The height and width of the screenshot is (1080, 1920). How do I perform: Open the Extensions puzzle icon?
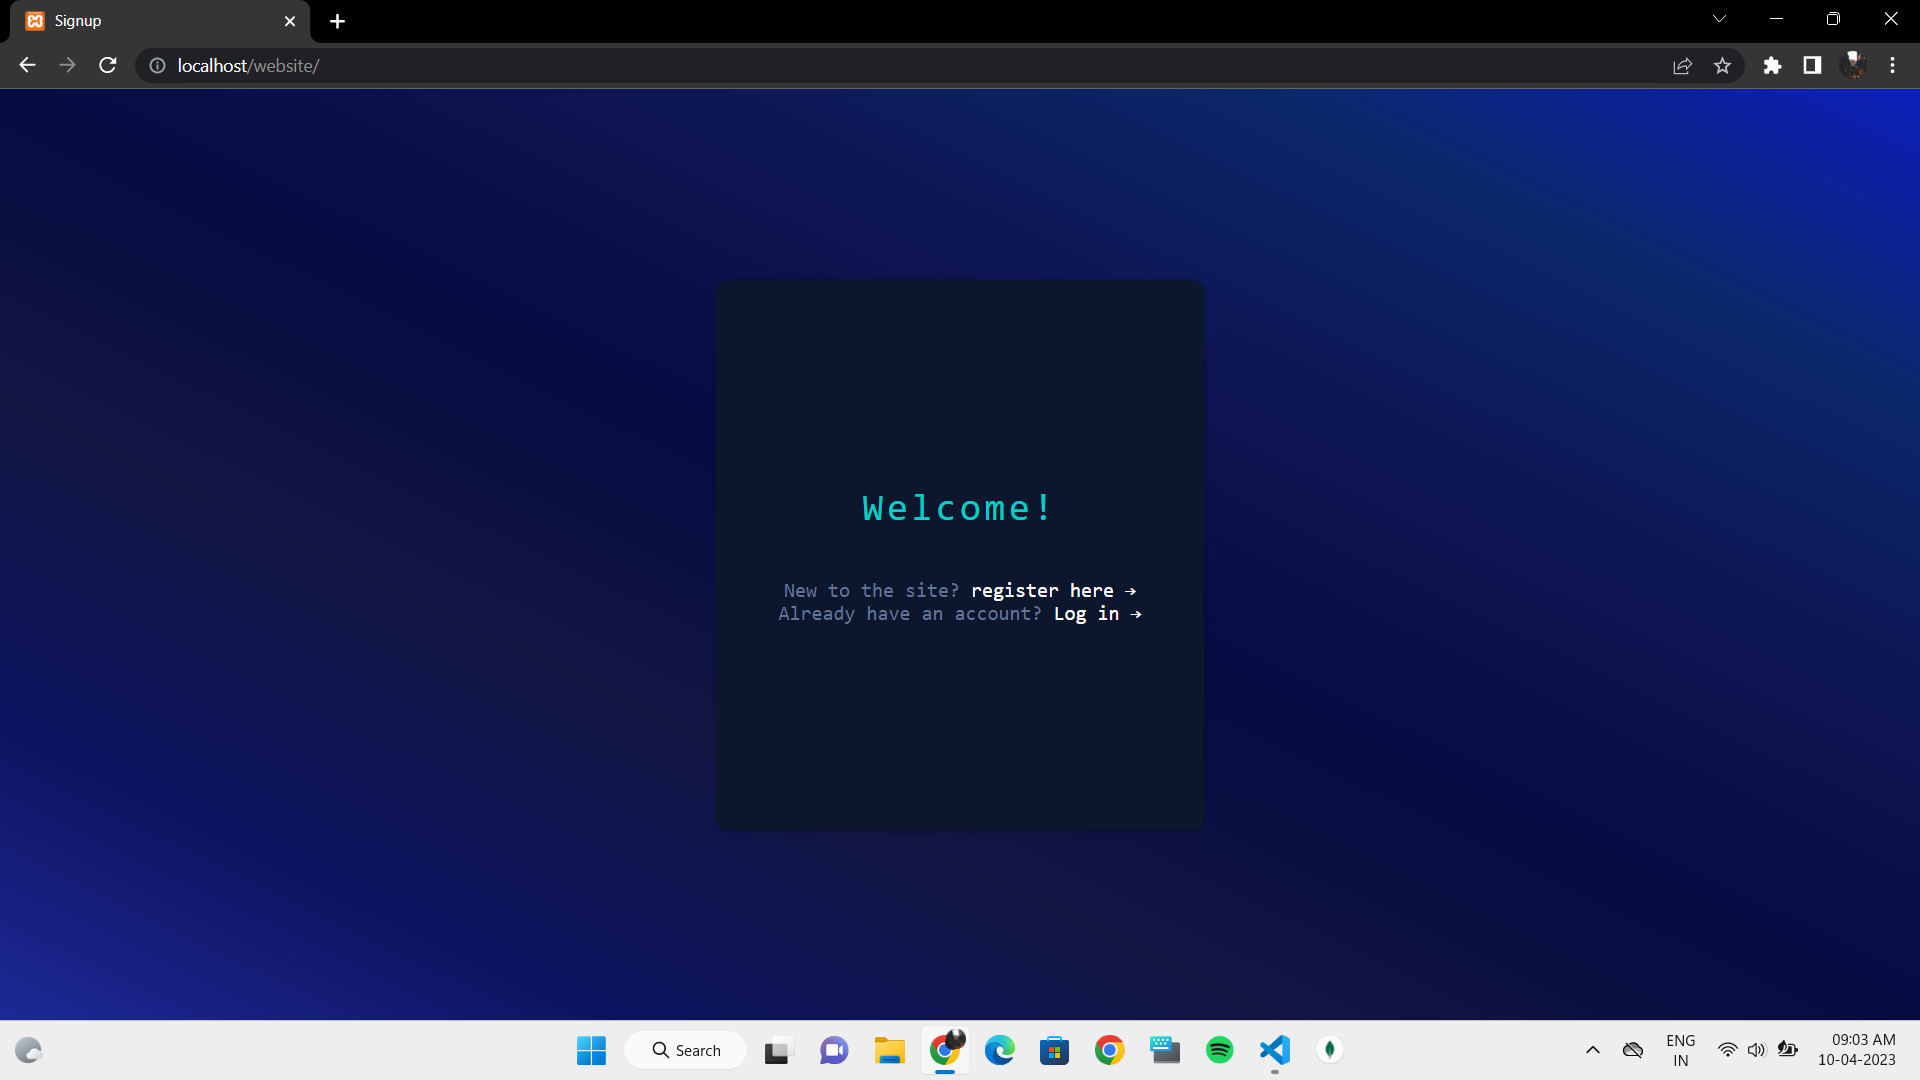coord(1772,65)
